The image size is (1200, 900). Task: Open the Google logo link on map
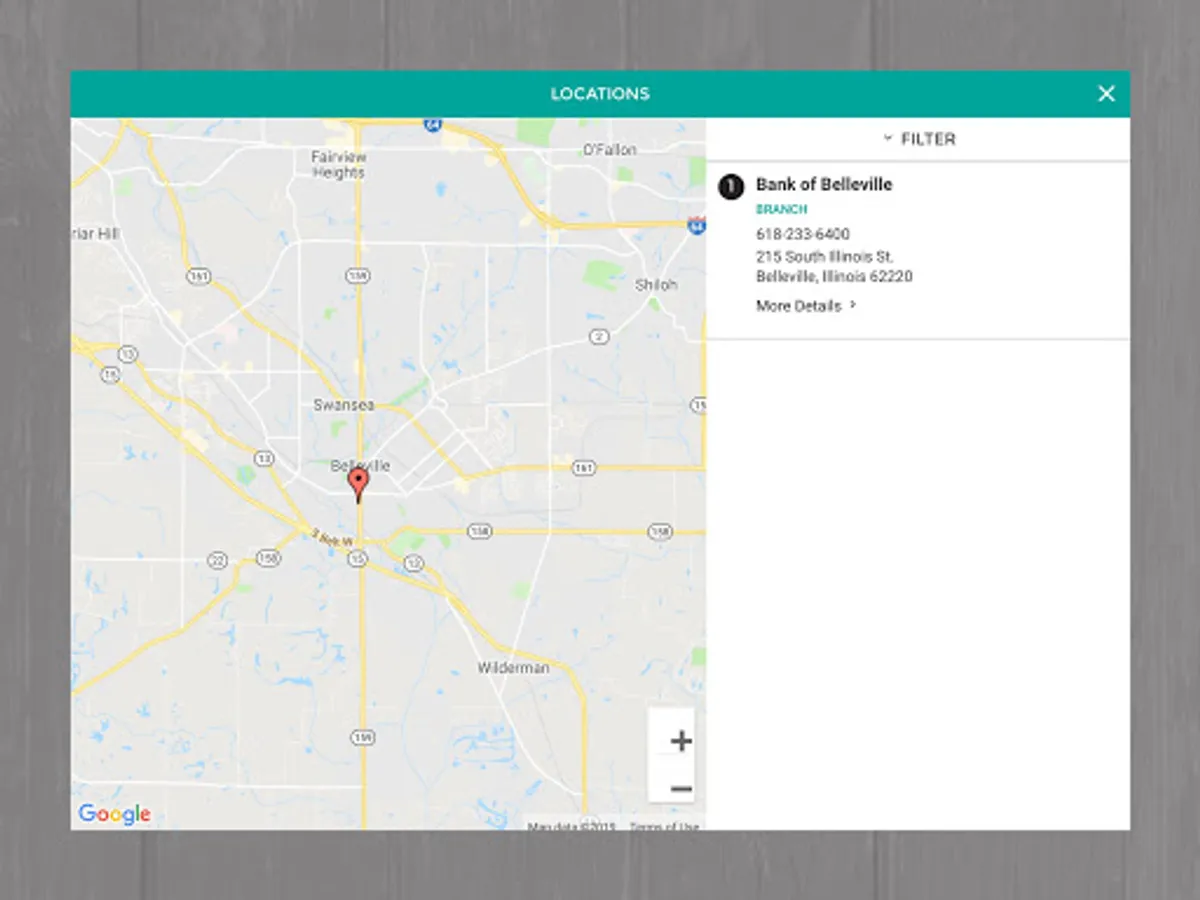[x=115, y=814]
